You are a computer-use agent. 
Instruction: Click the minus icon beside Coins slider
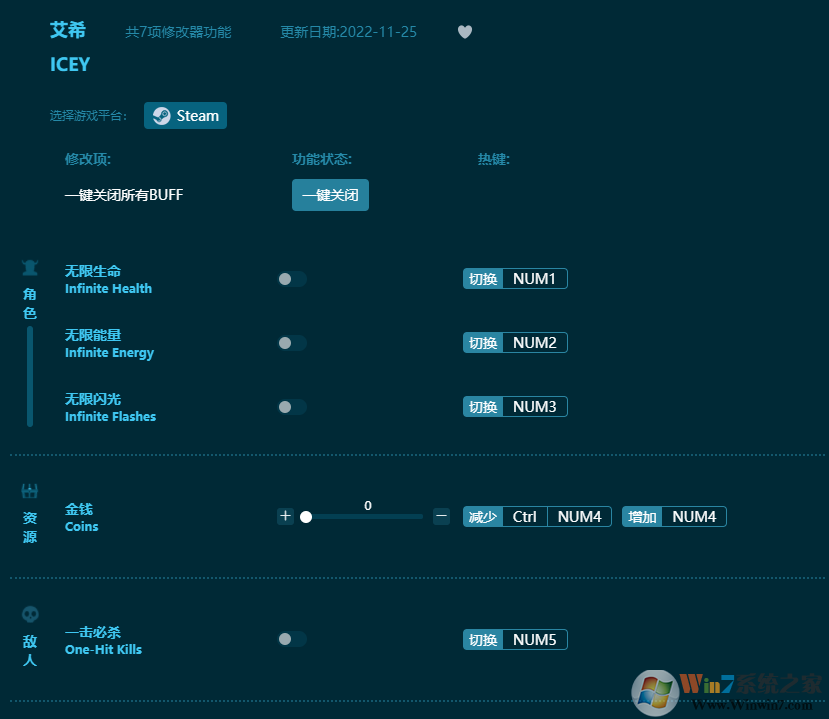(x=441, y=516)
